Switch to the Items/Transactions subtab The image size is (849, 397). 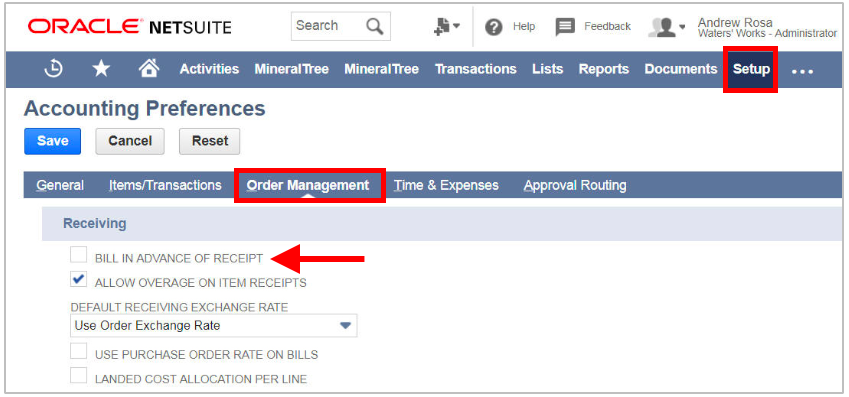pos(165,185)
